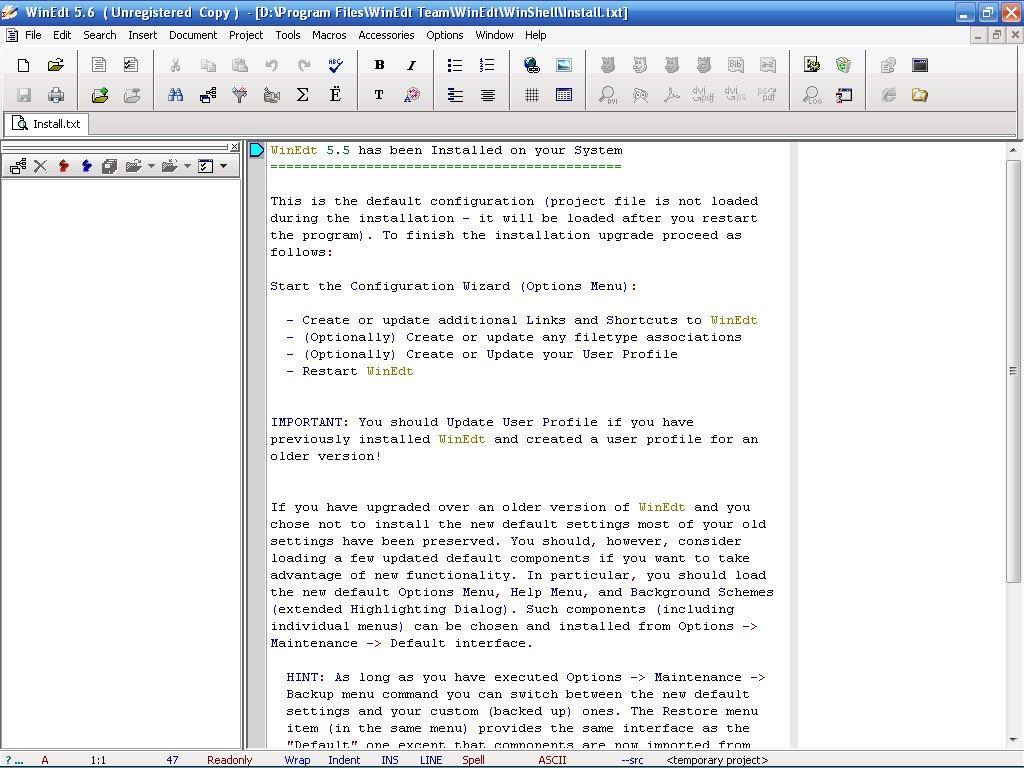1024x768 pixels.
Task: Click the blue lightning icon in side panel
Action: [86, 166]
